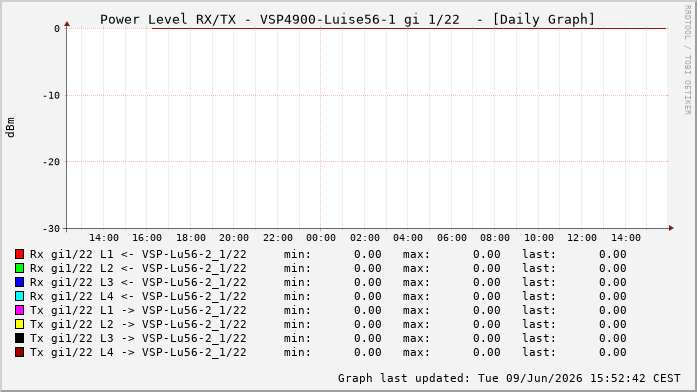Click the yellow Tx L2 legend swatch
Screen dimensions: 697x392
[x=19, y=324]
